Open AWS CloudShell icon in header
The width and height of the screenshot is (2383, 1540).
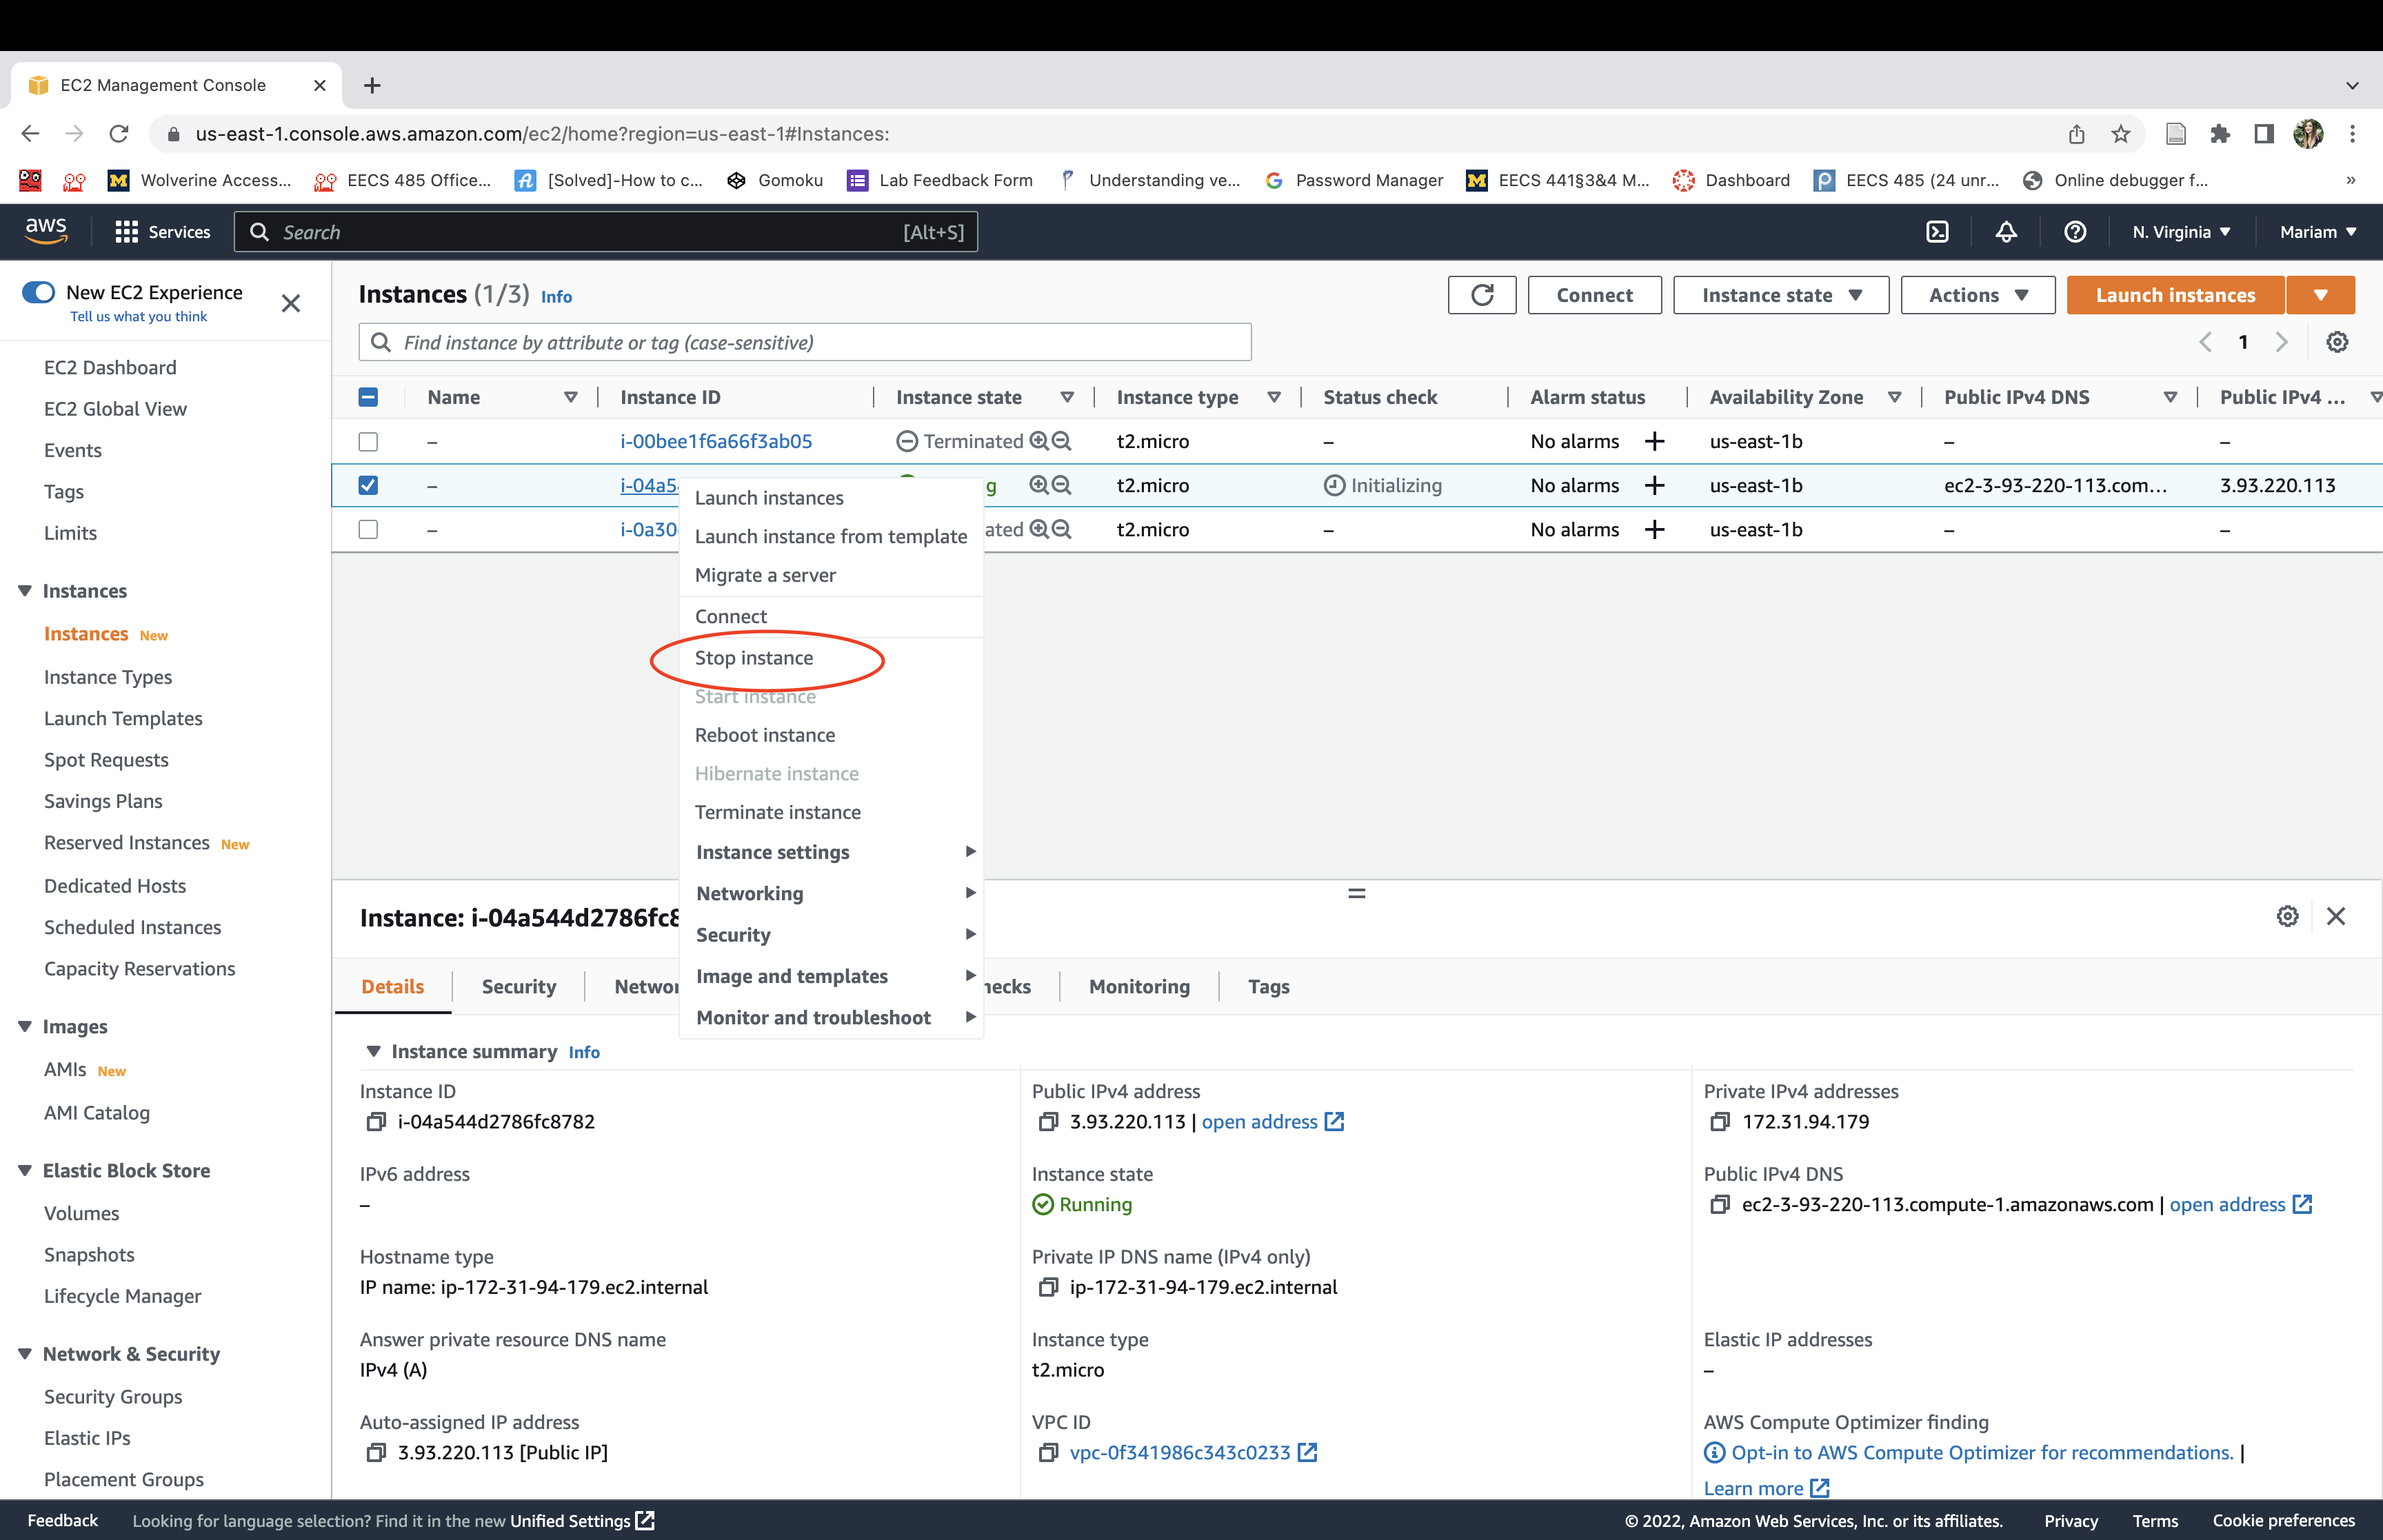coord(1937,232)
